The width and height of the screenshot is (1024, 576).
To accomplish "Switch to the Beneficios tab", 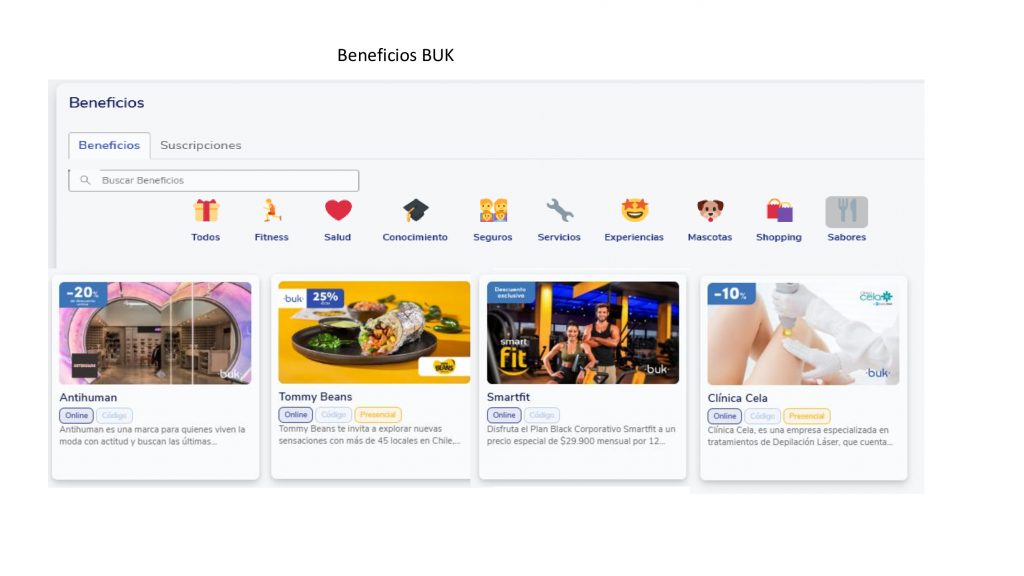I will point(109,145).
